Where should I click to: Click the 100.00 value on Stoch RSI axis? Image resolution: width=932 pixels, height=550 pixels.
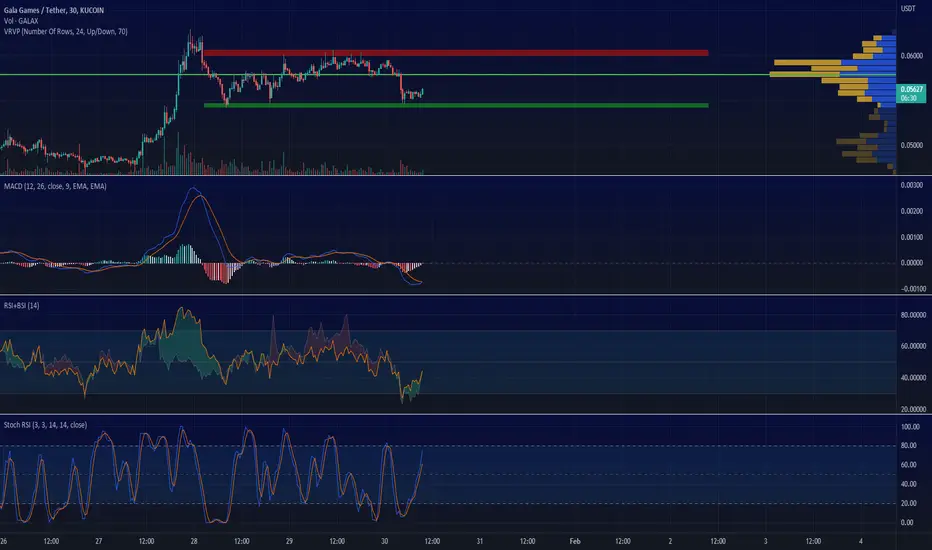click(910, 427)
